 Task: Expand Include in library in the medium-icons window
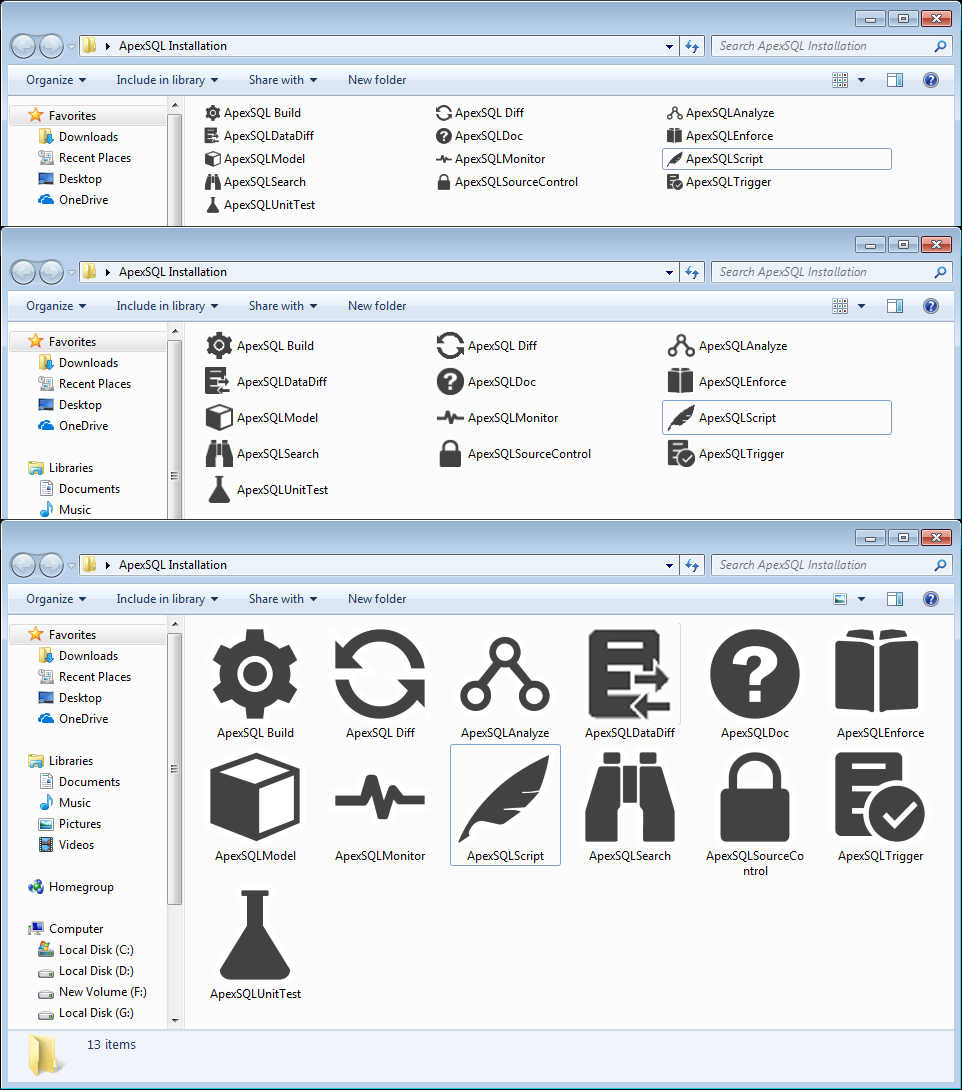tap(168, 306)
